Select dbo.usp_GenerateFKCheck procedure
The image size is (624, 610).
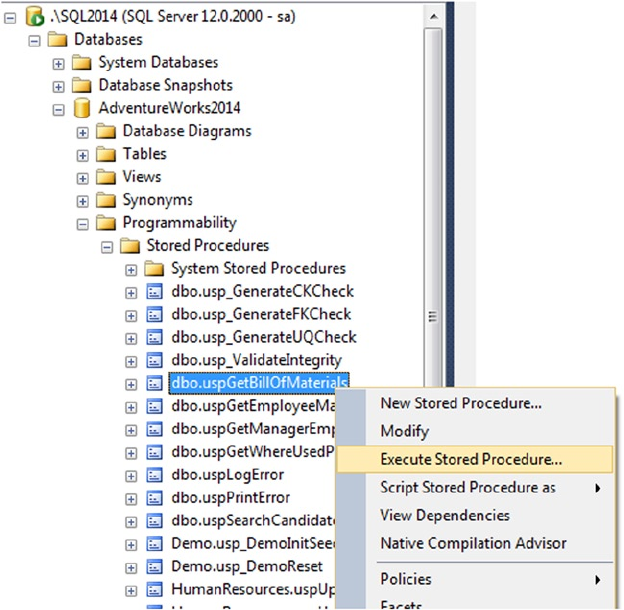261,314
